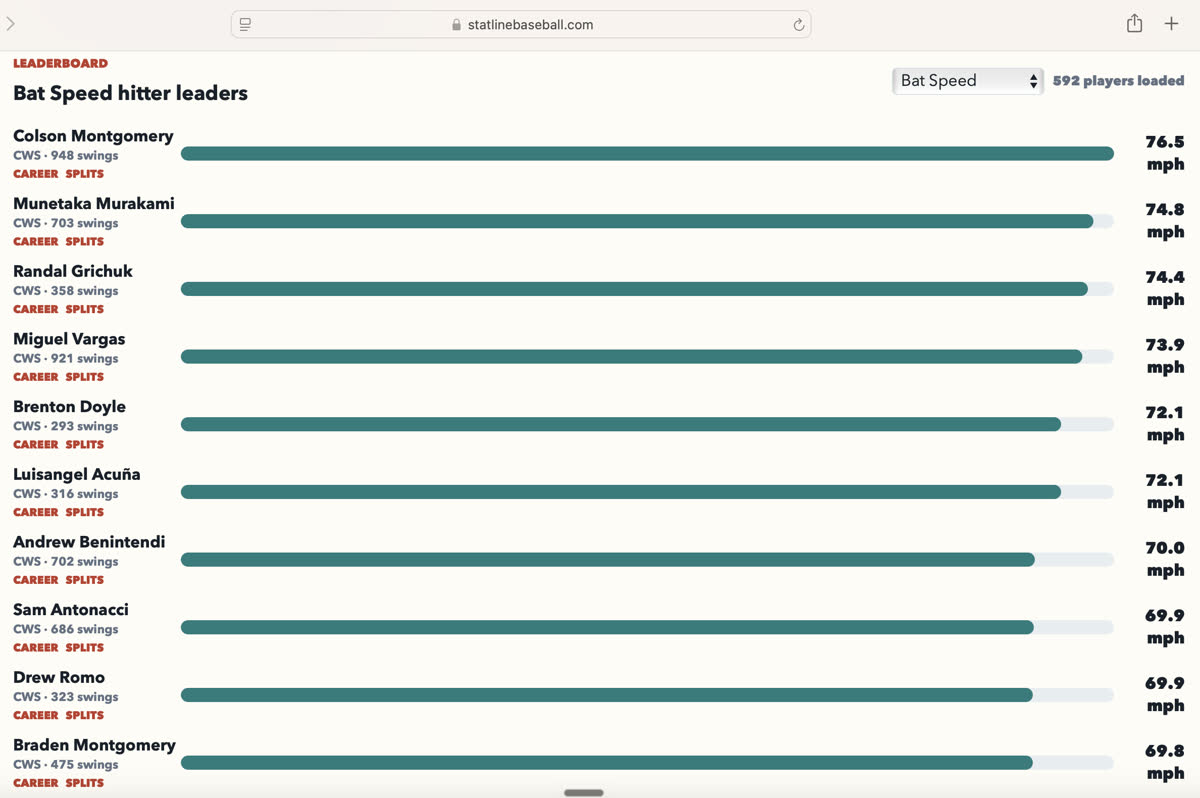Open Sam Antonacci's SPLITS link

[x=85, y=648]
